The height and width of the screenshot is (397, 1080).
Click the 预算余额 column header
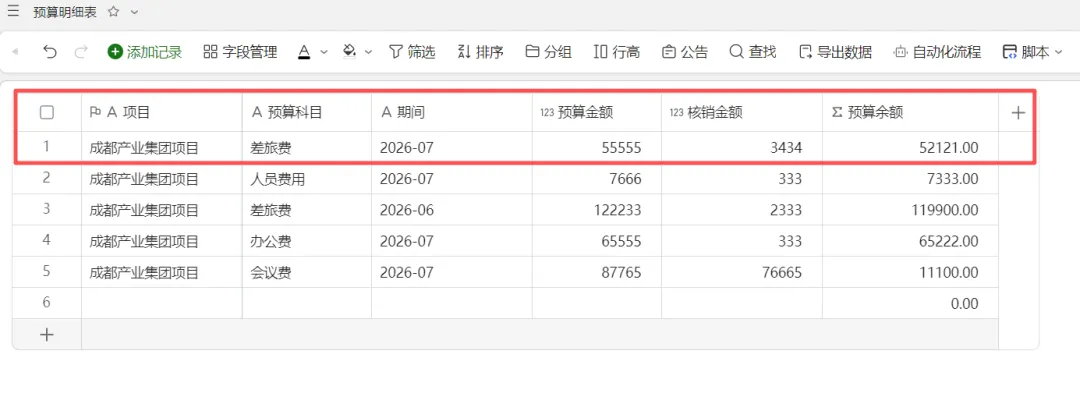click(x=910, y=112)
